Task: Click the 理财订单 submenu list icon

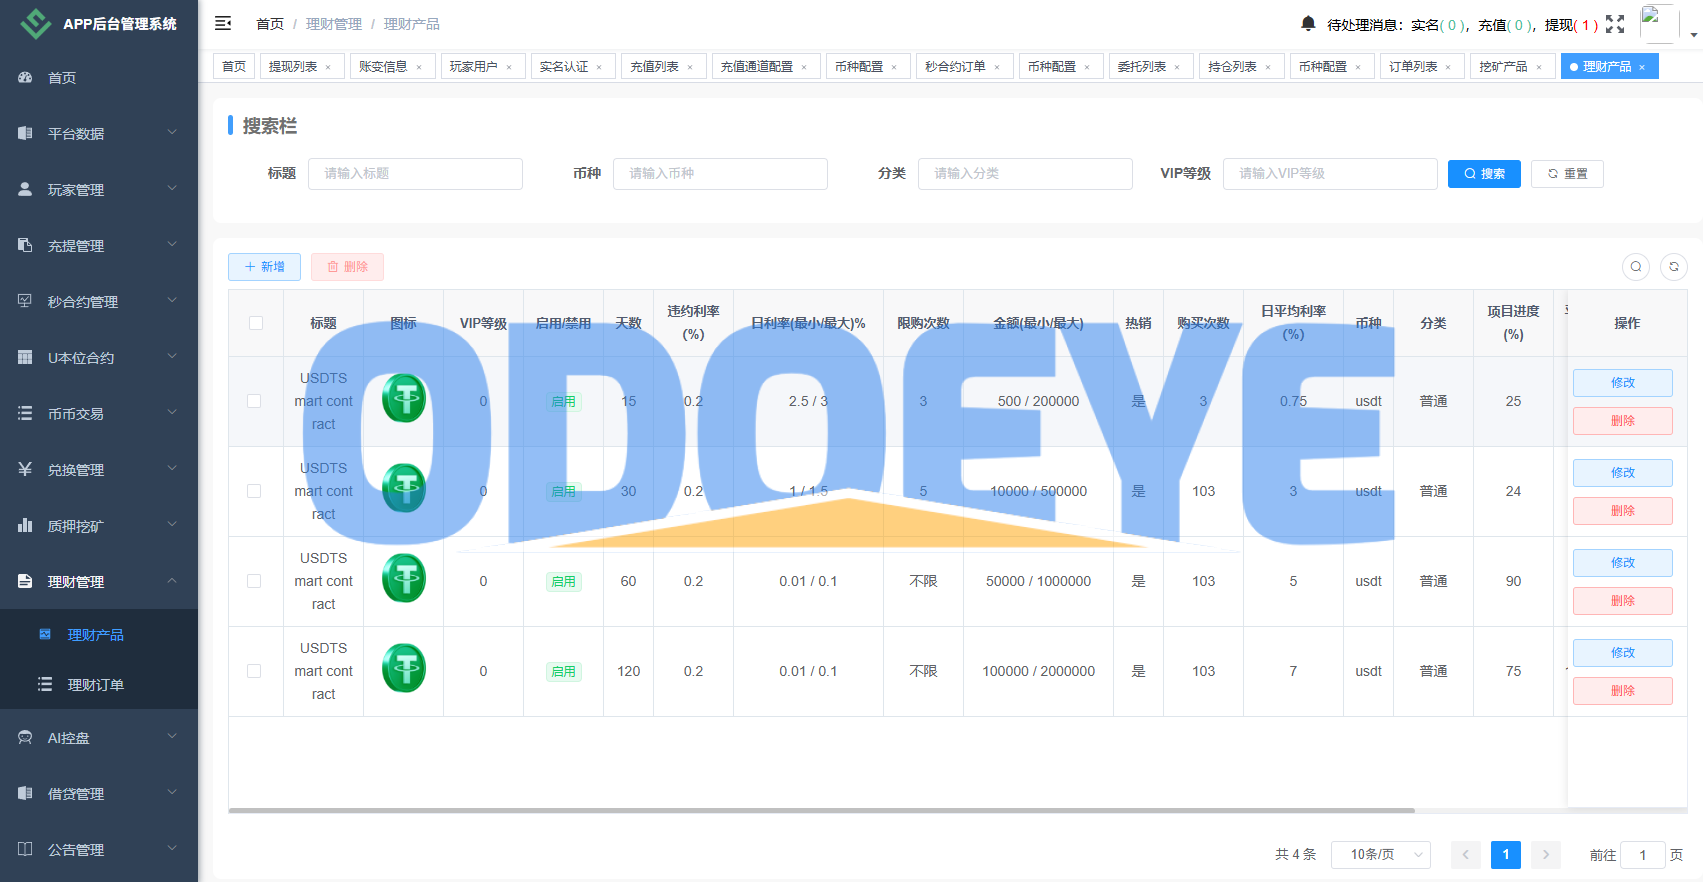Action: coord(45,684)
